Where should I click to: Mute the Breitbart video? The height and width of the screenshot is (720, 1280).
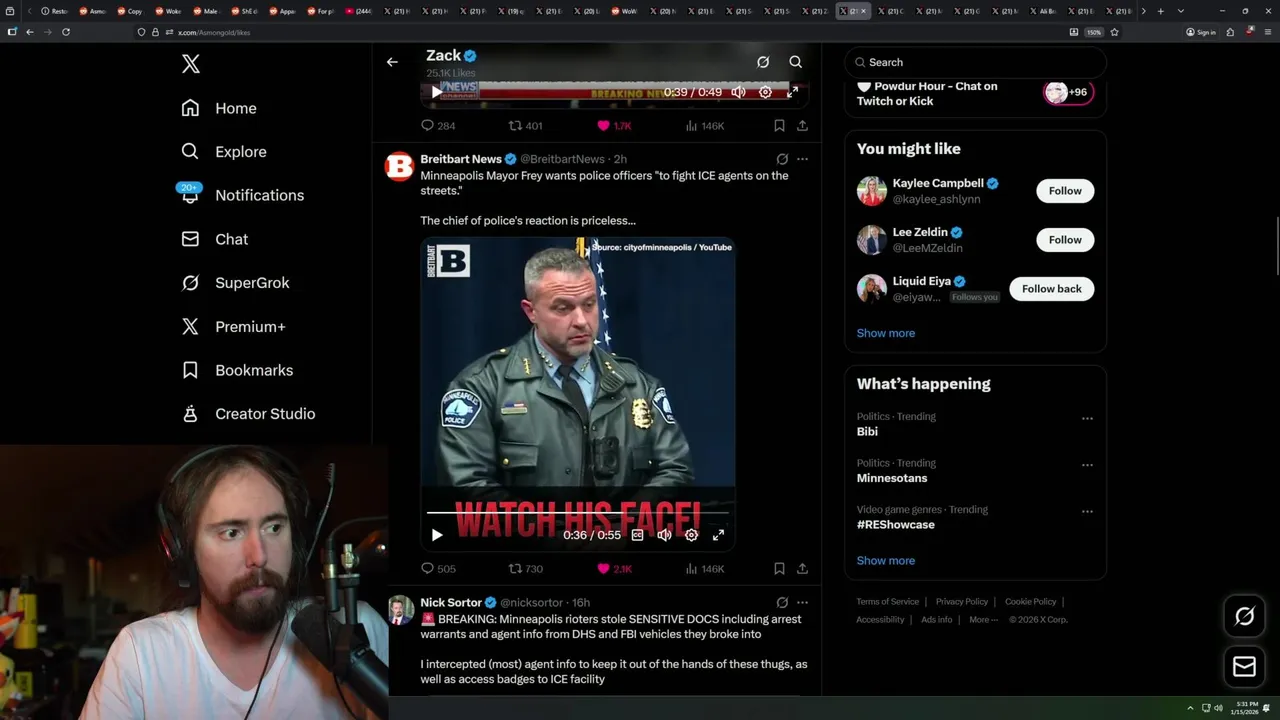pyautogui.click(x=664, y=535)
